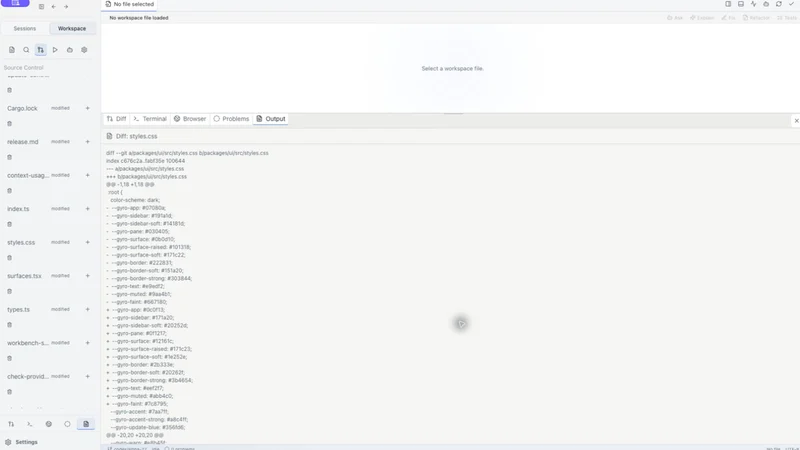Open bottom sidebar diff icon
This screenshot has height=450, width=800.
click(x=11, y=424)
